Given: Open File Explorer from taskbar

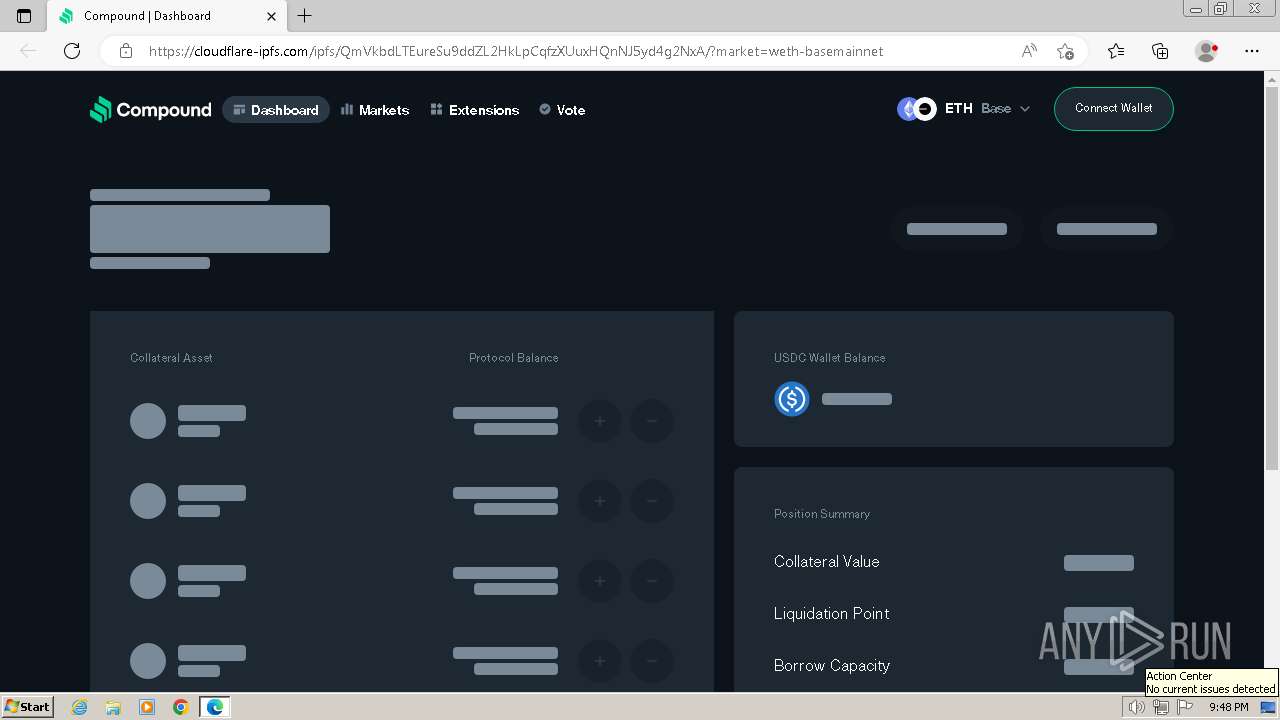Looking at the screenshot, I should [113, 707].
